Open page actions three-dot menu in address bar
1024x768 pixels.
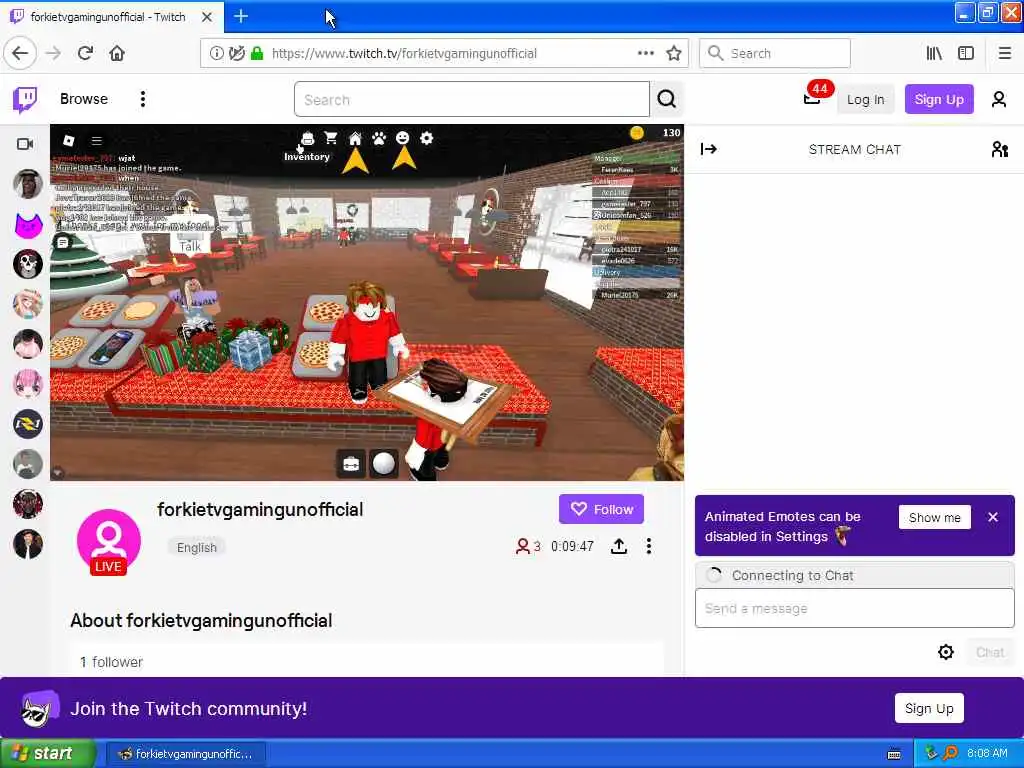click(x=646, y=54)
